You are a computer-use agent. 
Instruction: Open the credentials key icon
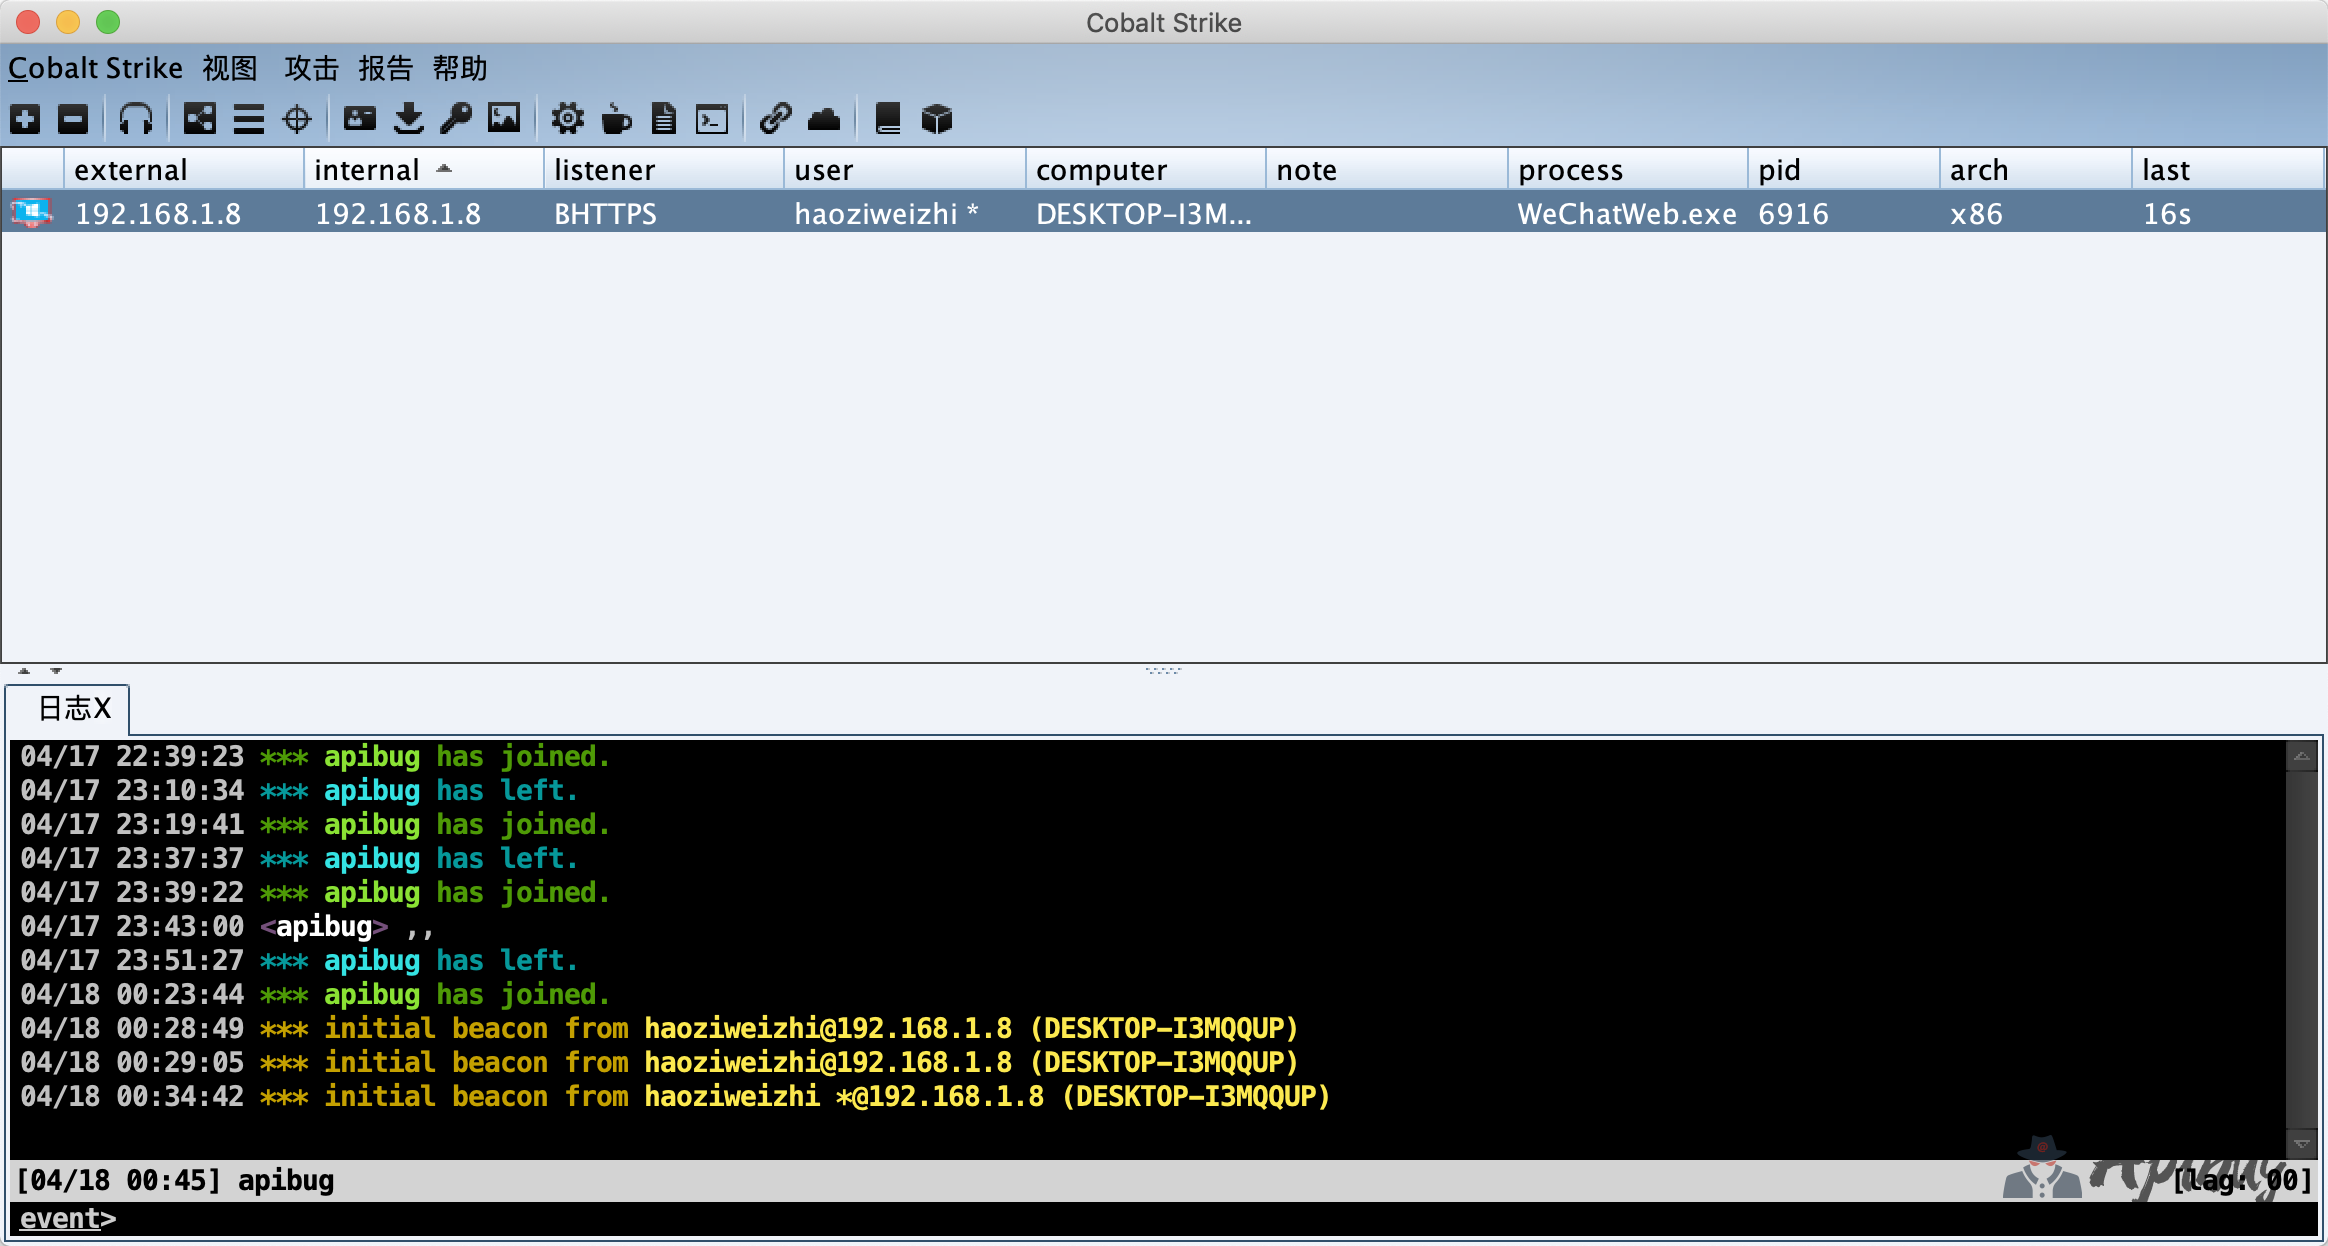tap(456, 119)
